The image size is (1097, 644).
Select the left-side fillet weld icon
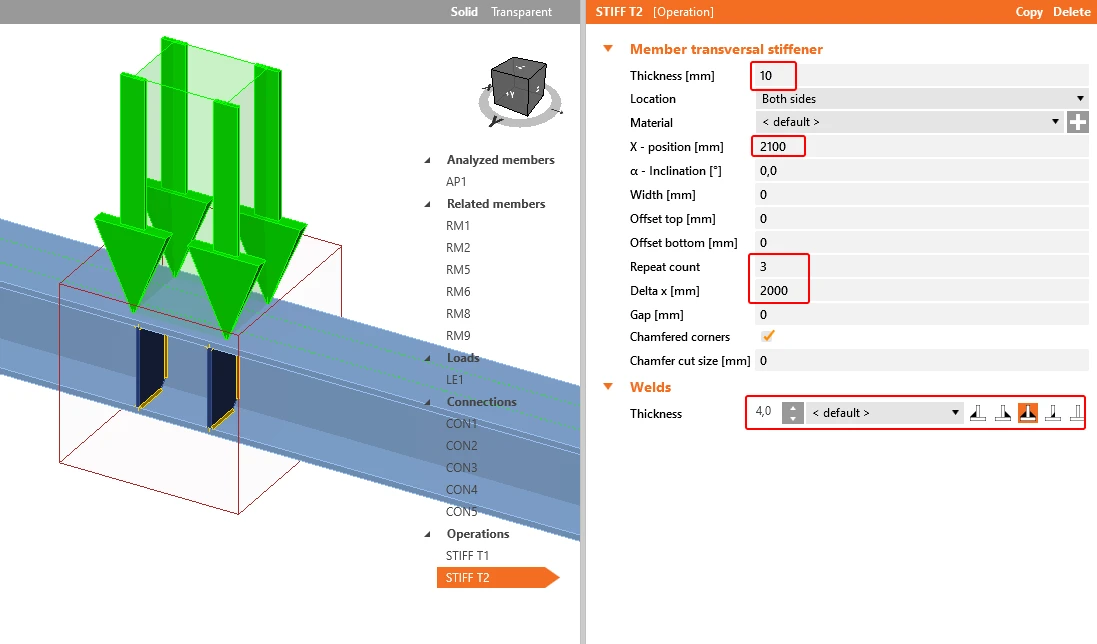pyautogui.click(x=977, y=413)
